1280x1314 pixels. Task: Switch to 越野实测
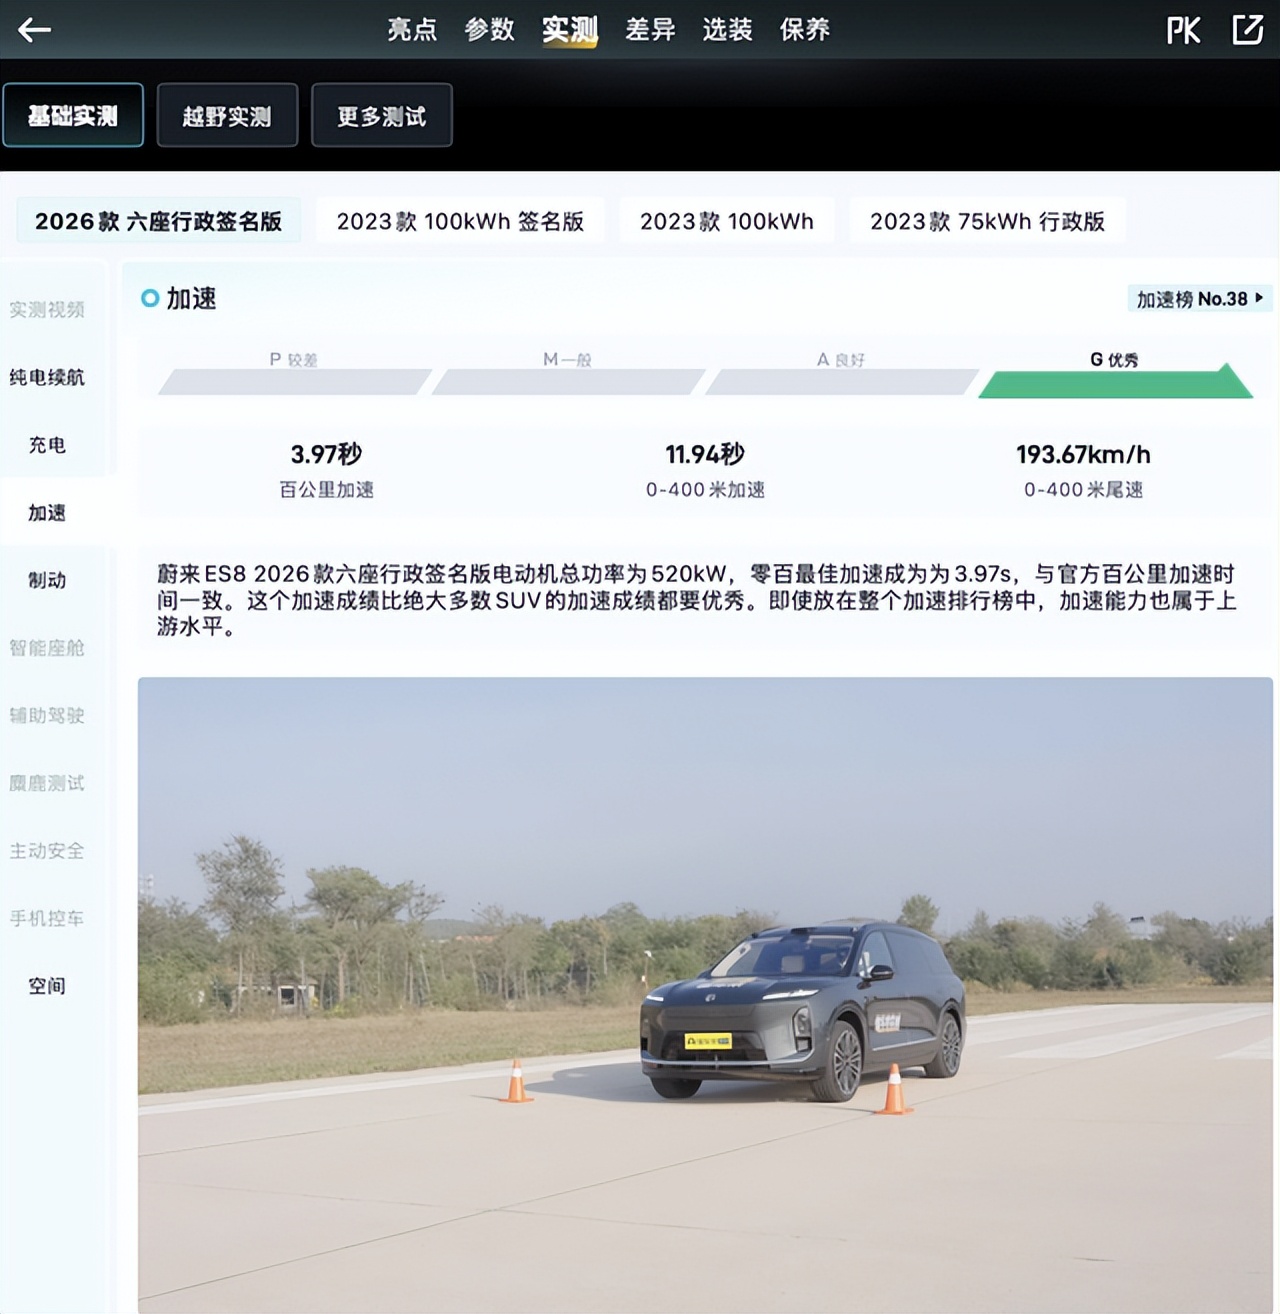227,116
